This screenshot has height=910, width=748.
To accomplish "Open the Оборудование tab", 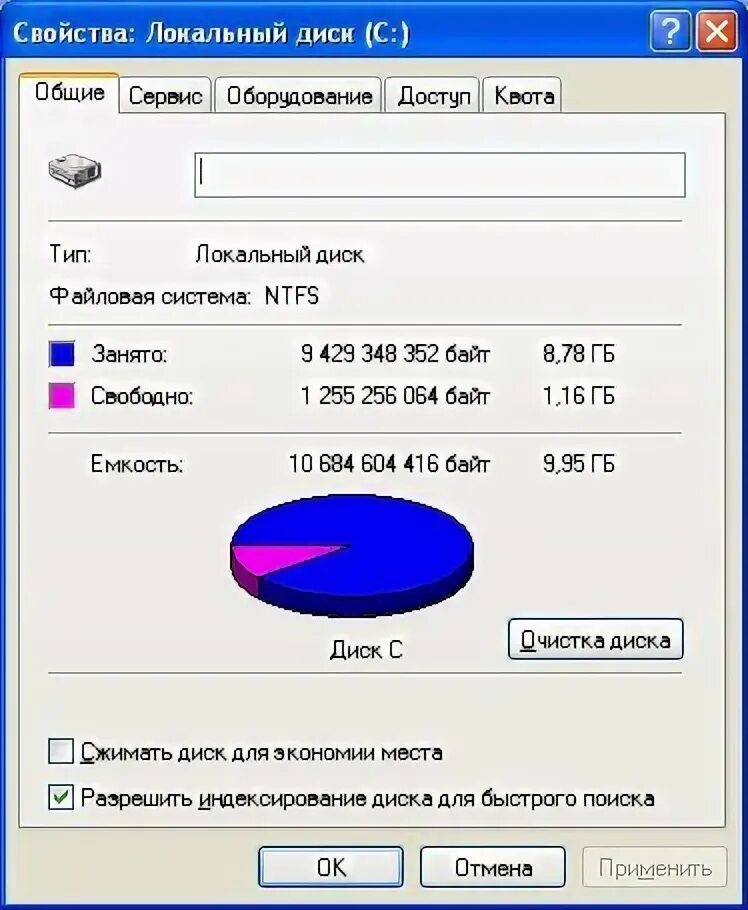I will [299, 95].
